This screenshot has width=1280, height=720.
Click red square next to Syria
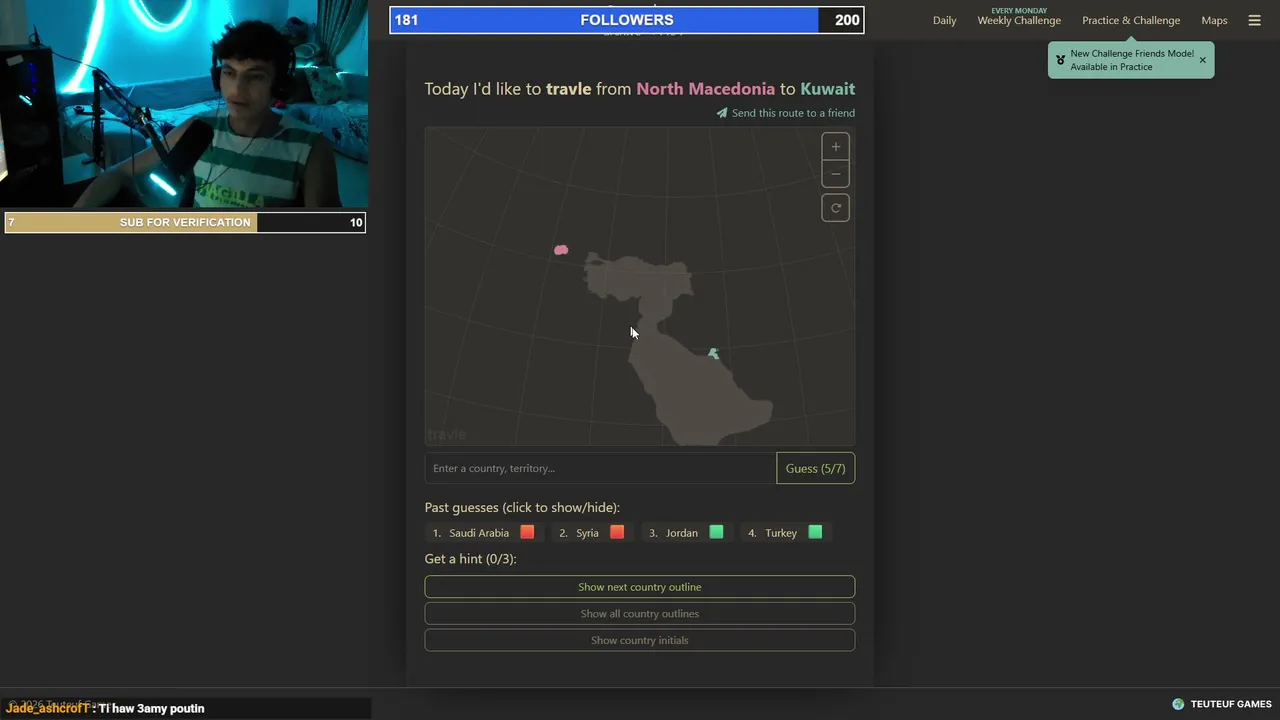tap(617, 532)
